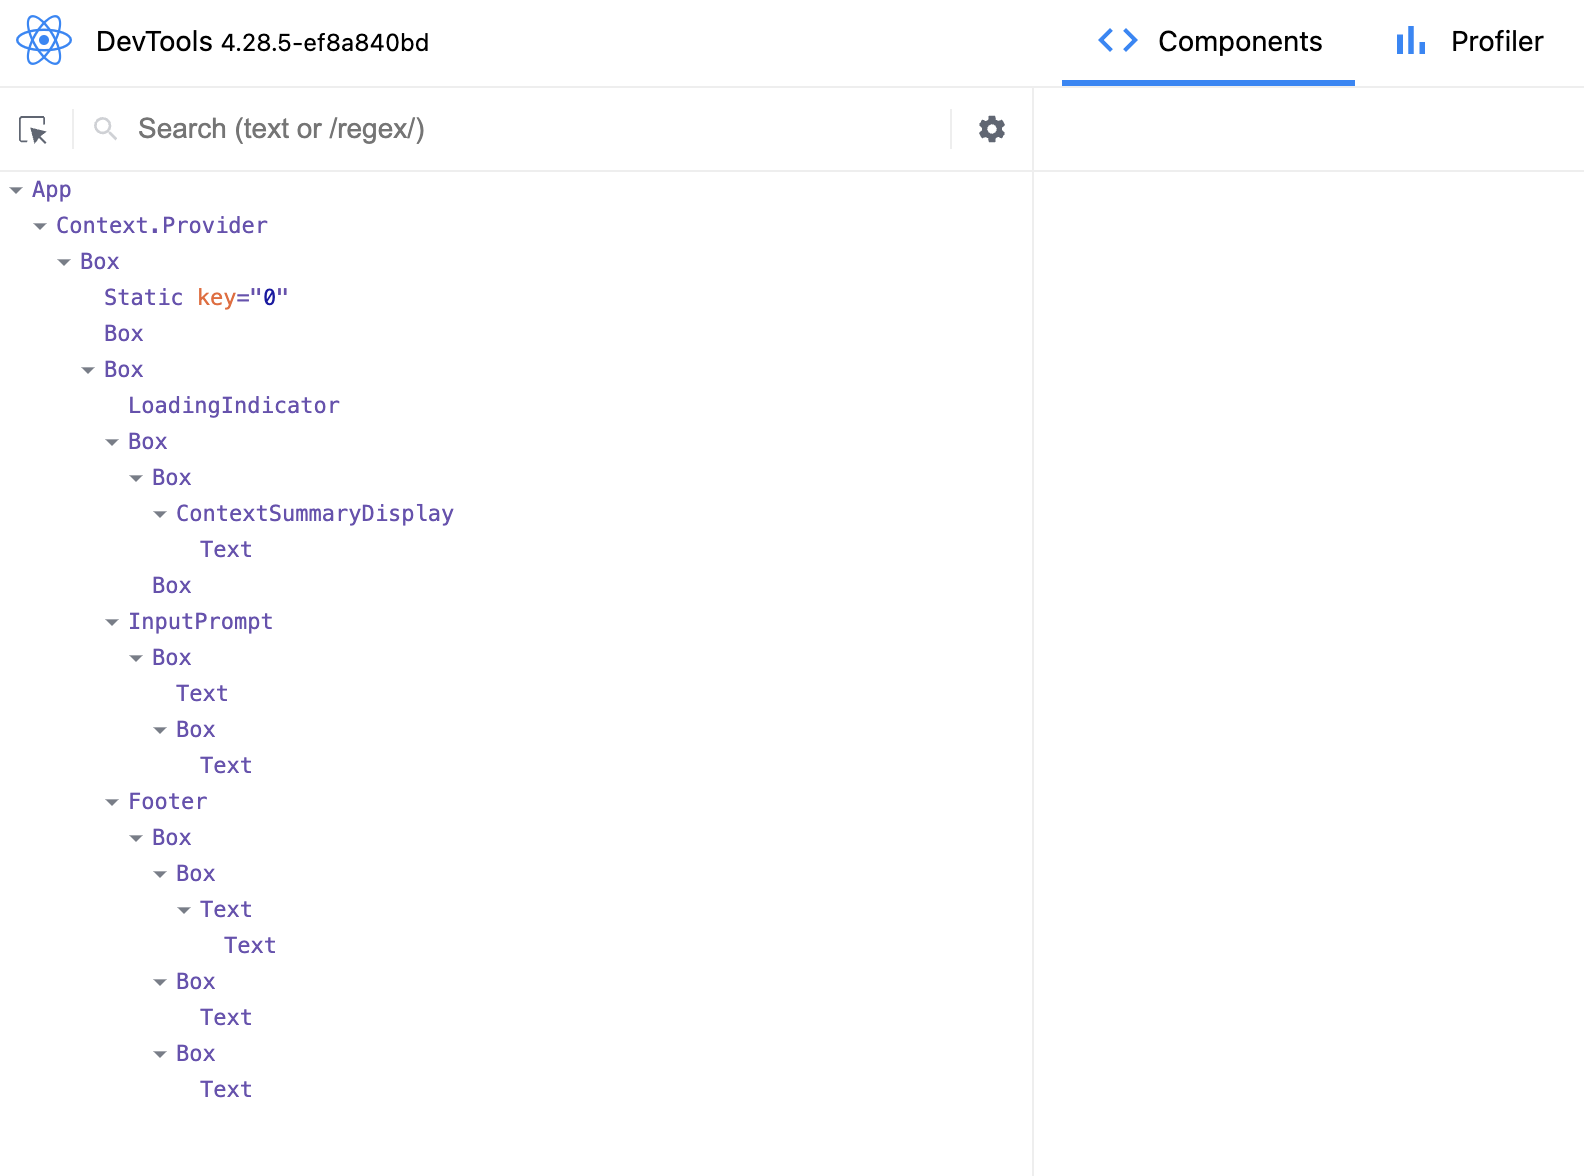This screenshot has height=1176, width=1584.
Task: Click the React logo icon
Action: [44, 41]
